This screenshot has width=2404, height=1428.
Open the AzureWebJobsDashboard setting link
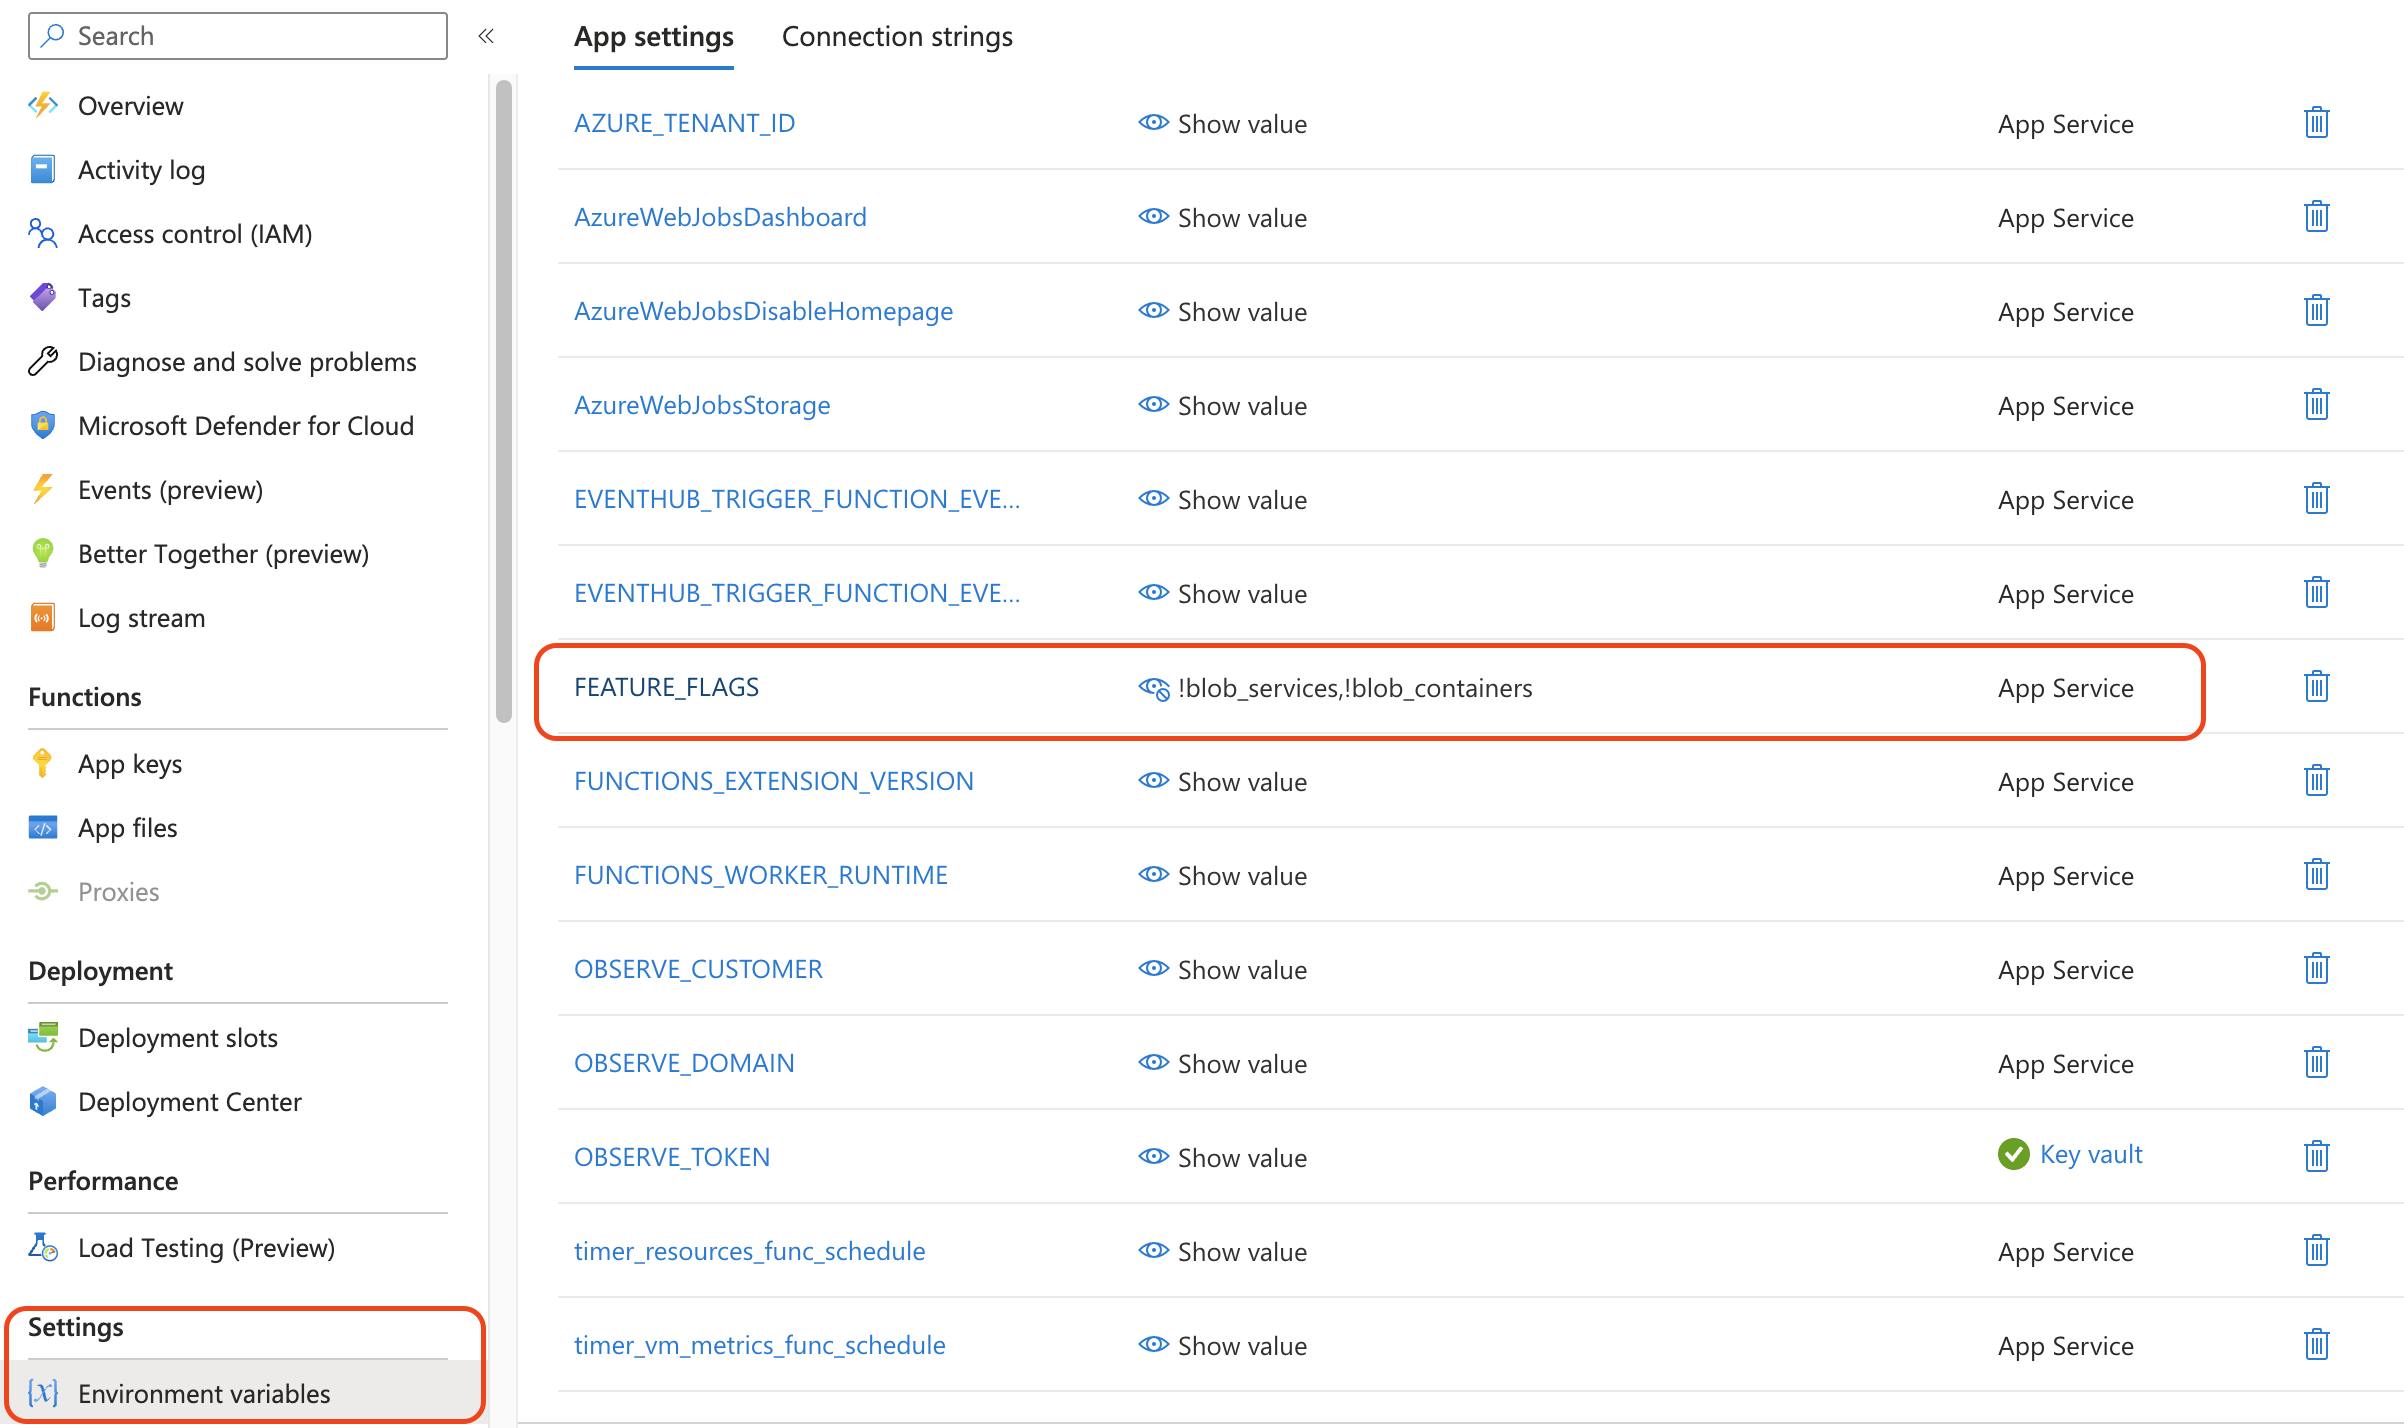point(719,217)
